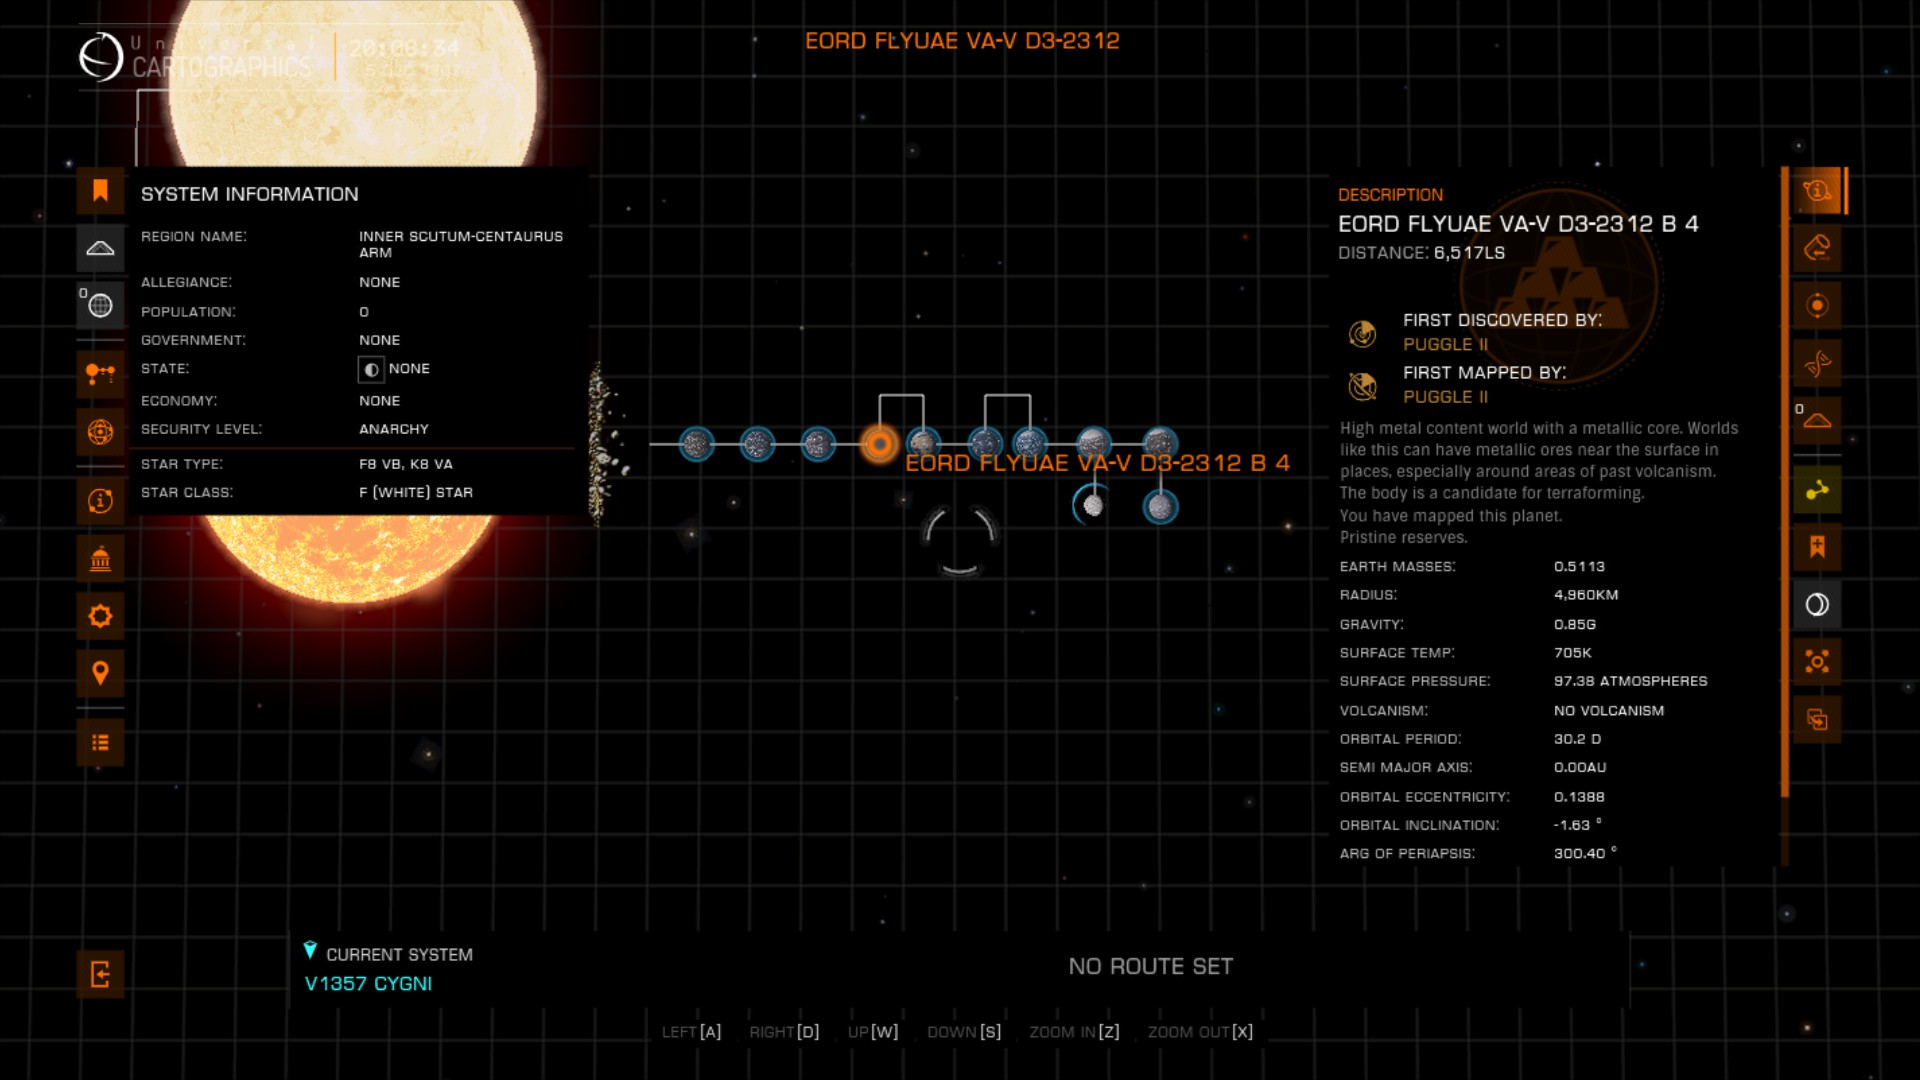The height and width of the screenshot is (1080, 1920).
Task: Click the ZOOM IN [Z] control hint
Action: [1074, 1032]
